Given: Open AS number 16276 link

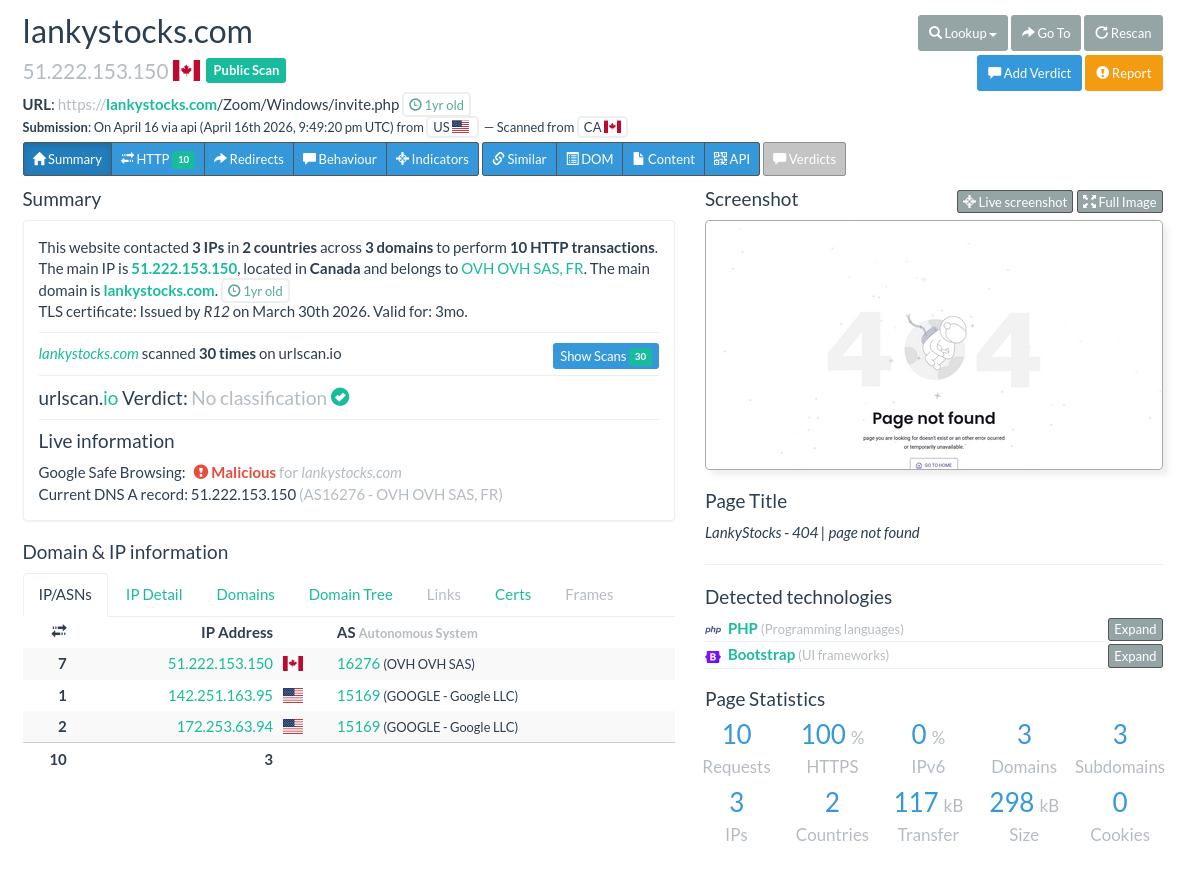Looking at the screenshot, I should [358, 663].
